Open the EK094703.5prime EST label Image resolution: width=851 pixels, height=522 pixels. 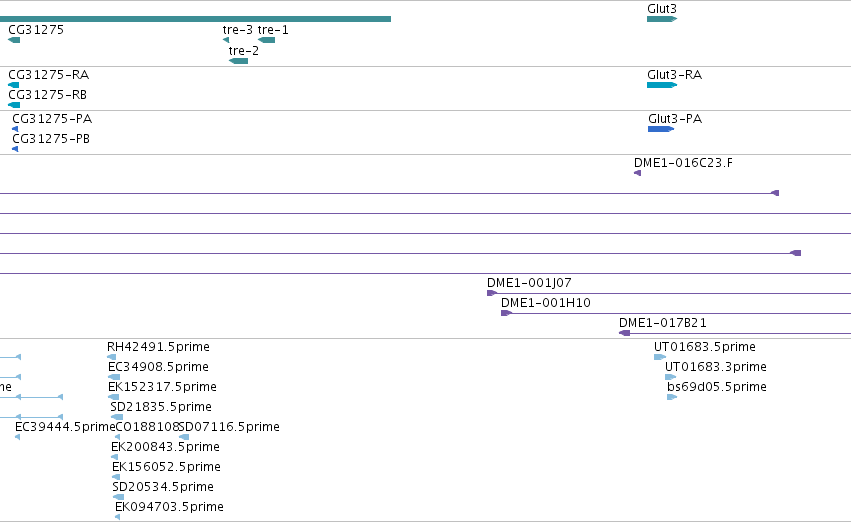169,507
